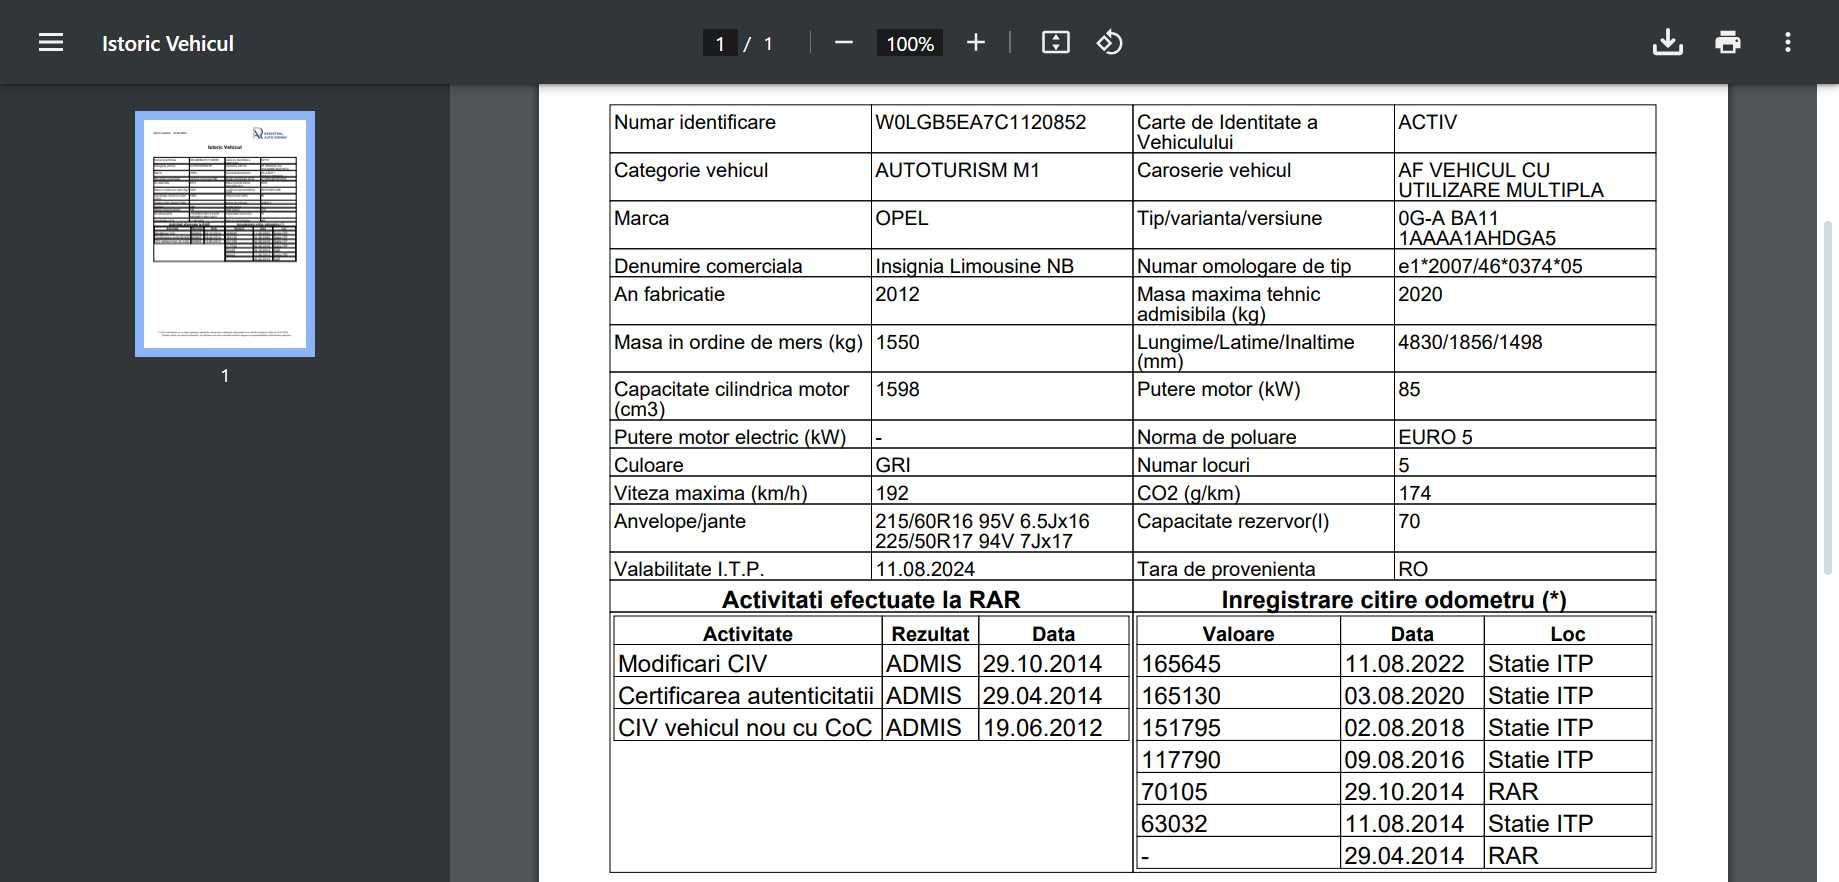Click the date 11.08.2022
Viewport: 1839px width, 882px height.
1404,664
